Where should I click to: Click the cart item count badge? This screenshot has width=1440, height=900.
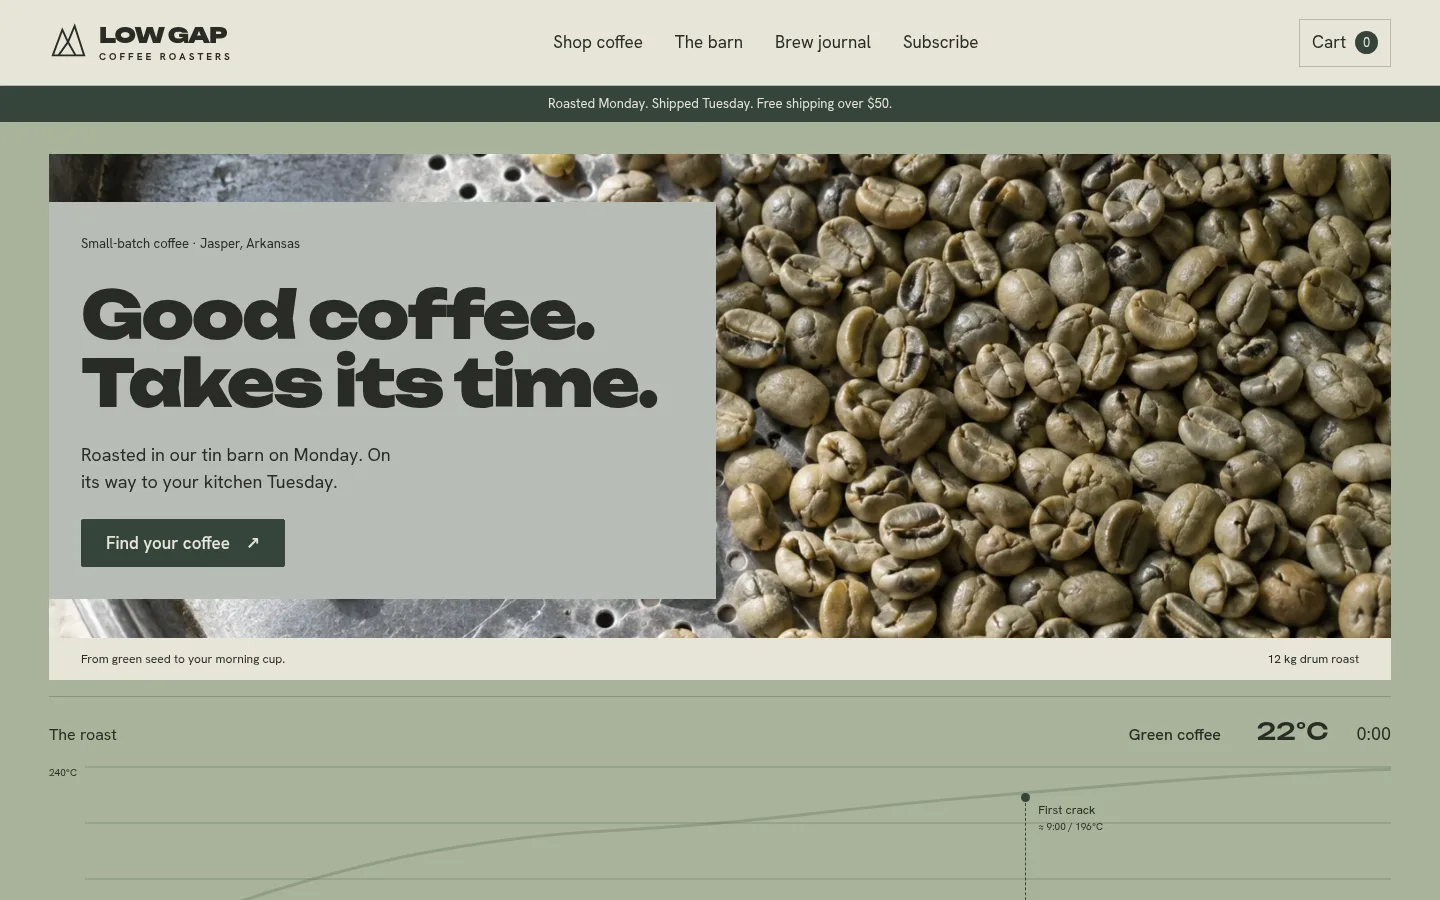click(1366, 42)
